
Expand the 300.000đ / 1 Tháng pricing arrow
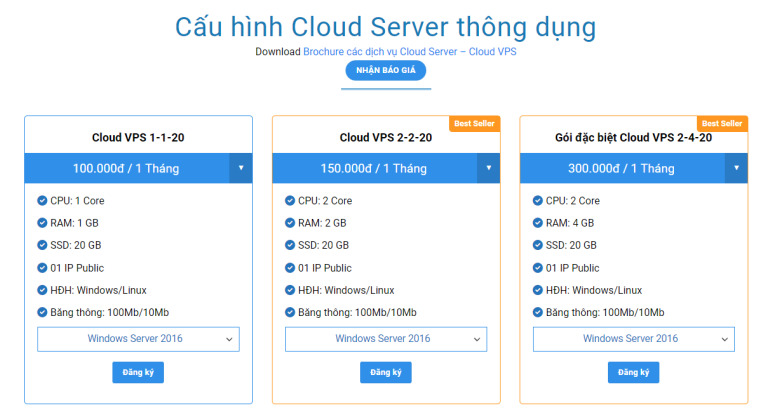[736, 168]
